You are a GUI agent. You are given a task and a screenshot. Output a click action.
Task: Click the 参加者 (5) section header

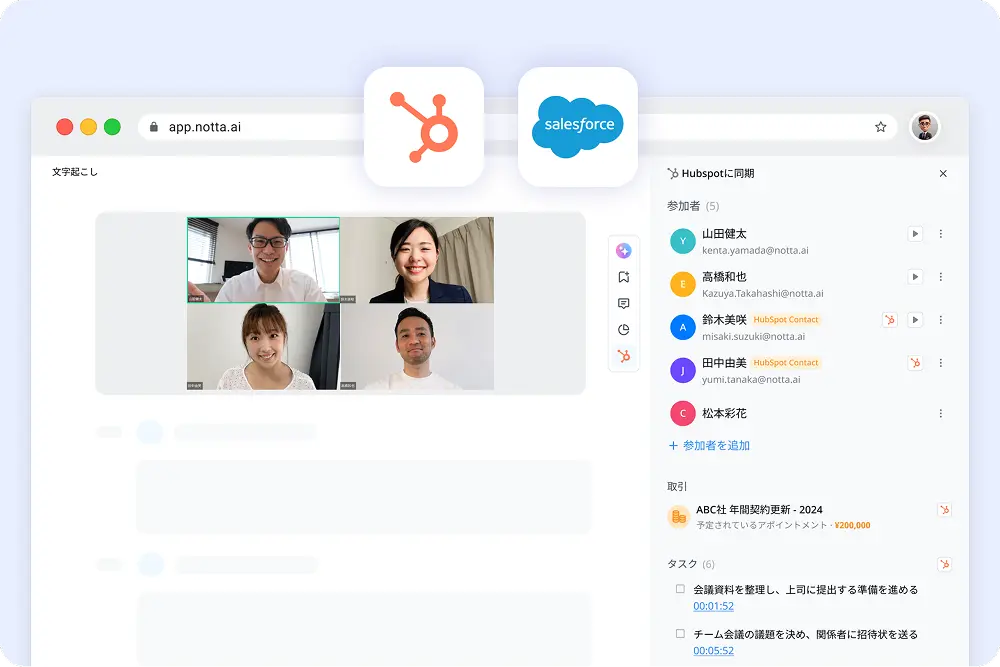click(693, 206)
